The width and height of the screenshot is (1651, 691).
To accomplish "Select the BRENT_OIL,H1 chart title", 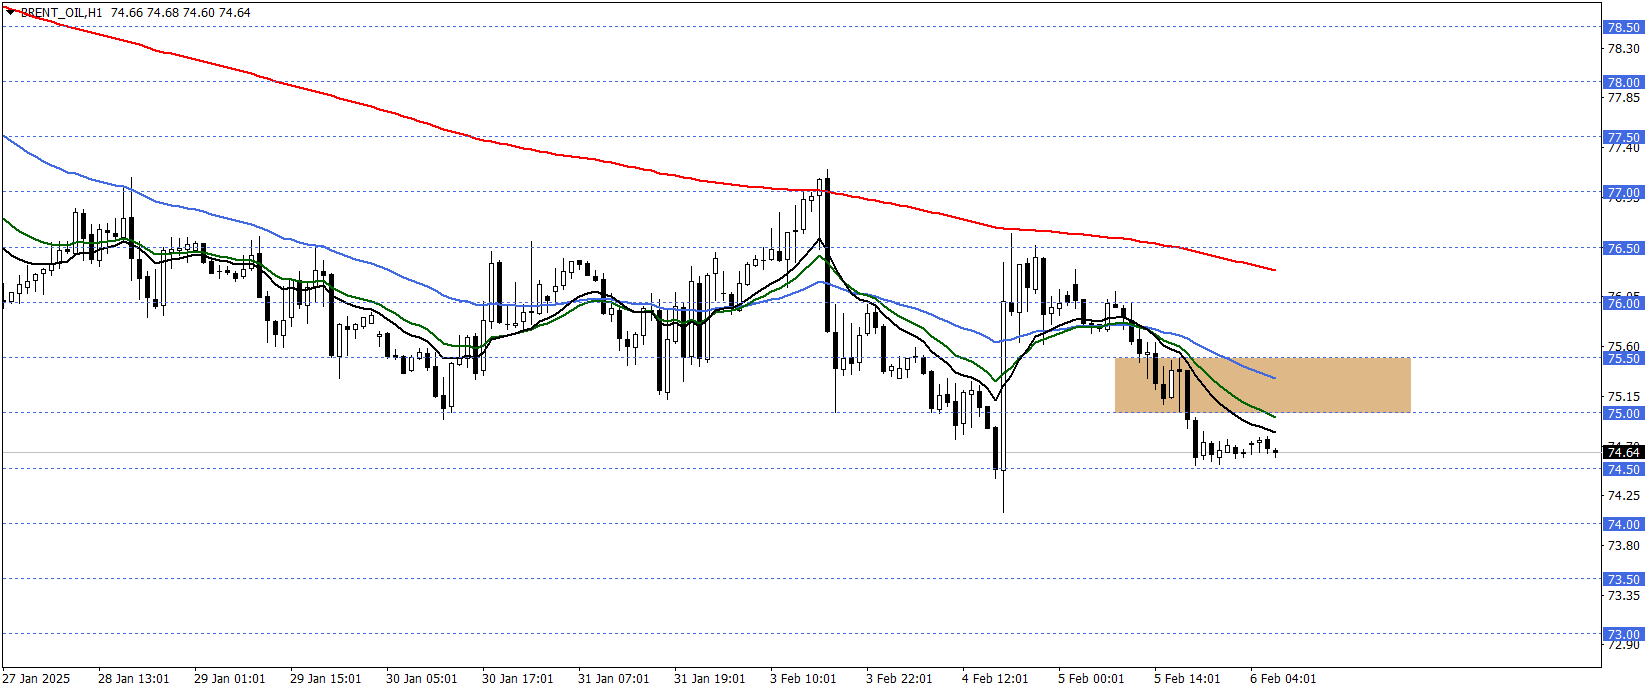I will 61,13.
